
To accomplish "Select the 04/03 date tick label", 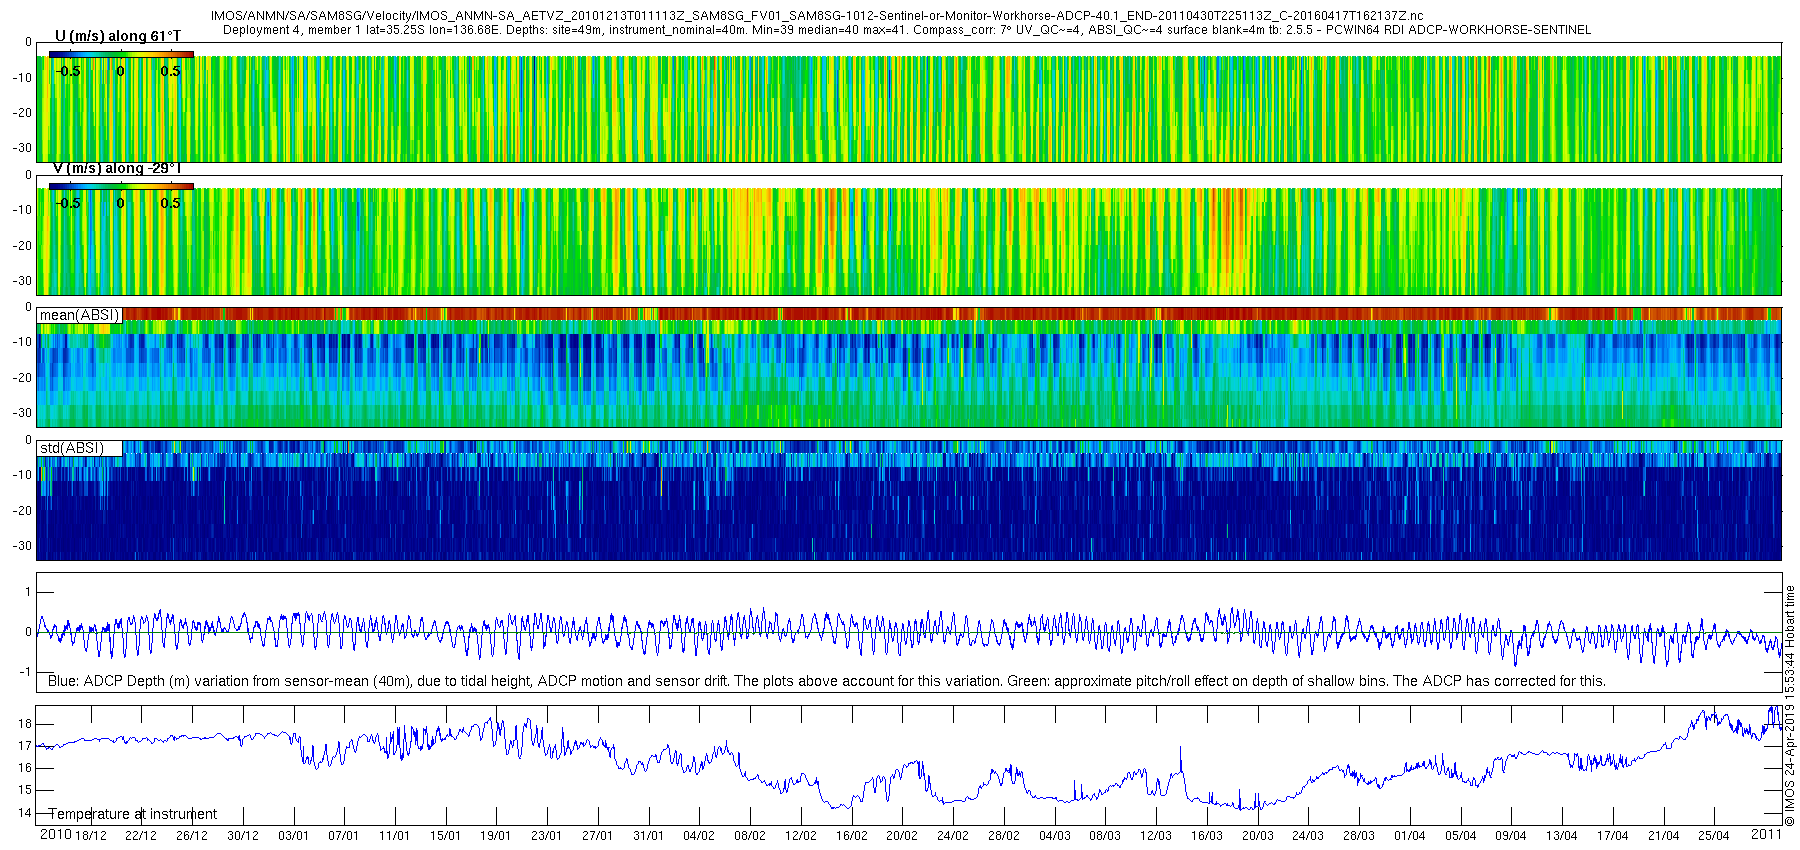I will [1055, 836].
